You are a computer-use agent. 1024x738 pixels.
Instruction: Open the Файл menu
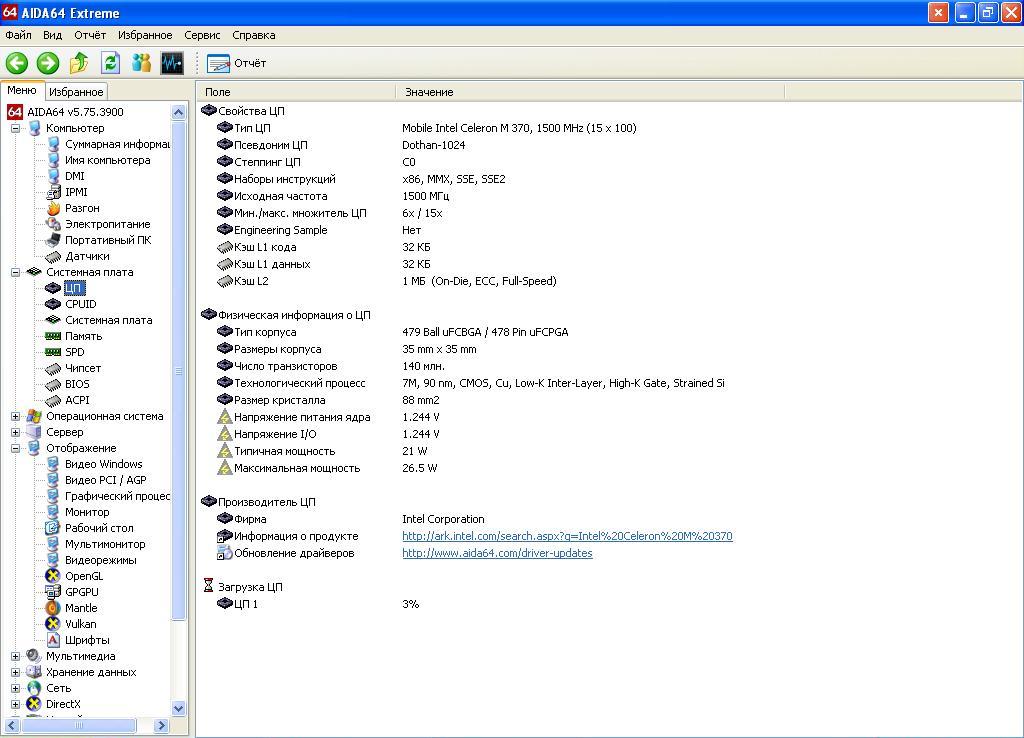point(18,35)
